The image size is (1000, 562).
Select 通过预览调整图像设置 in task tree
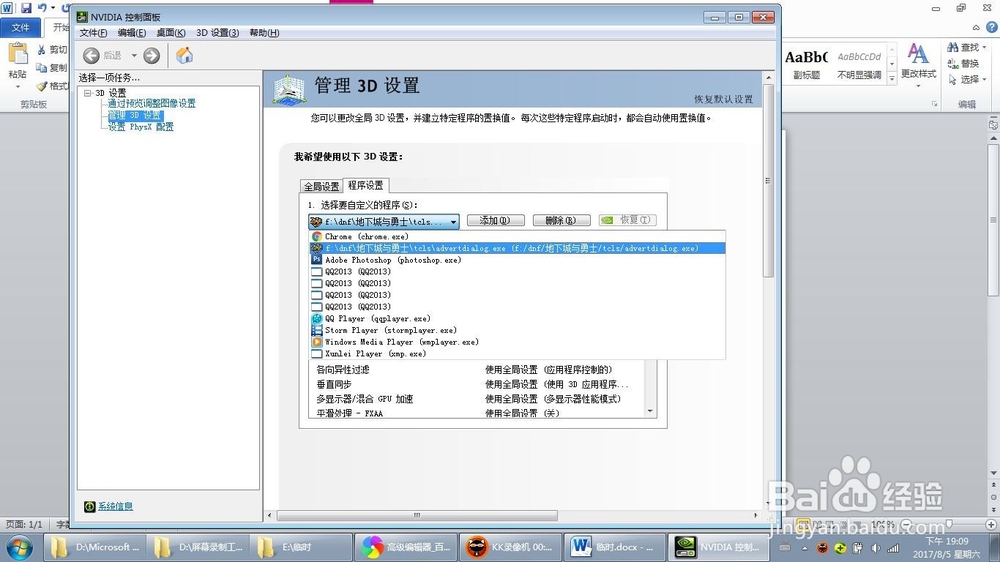pyautogui.click(x=151, y=103)
